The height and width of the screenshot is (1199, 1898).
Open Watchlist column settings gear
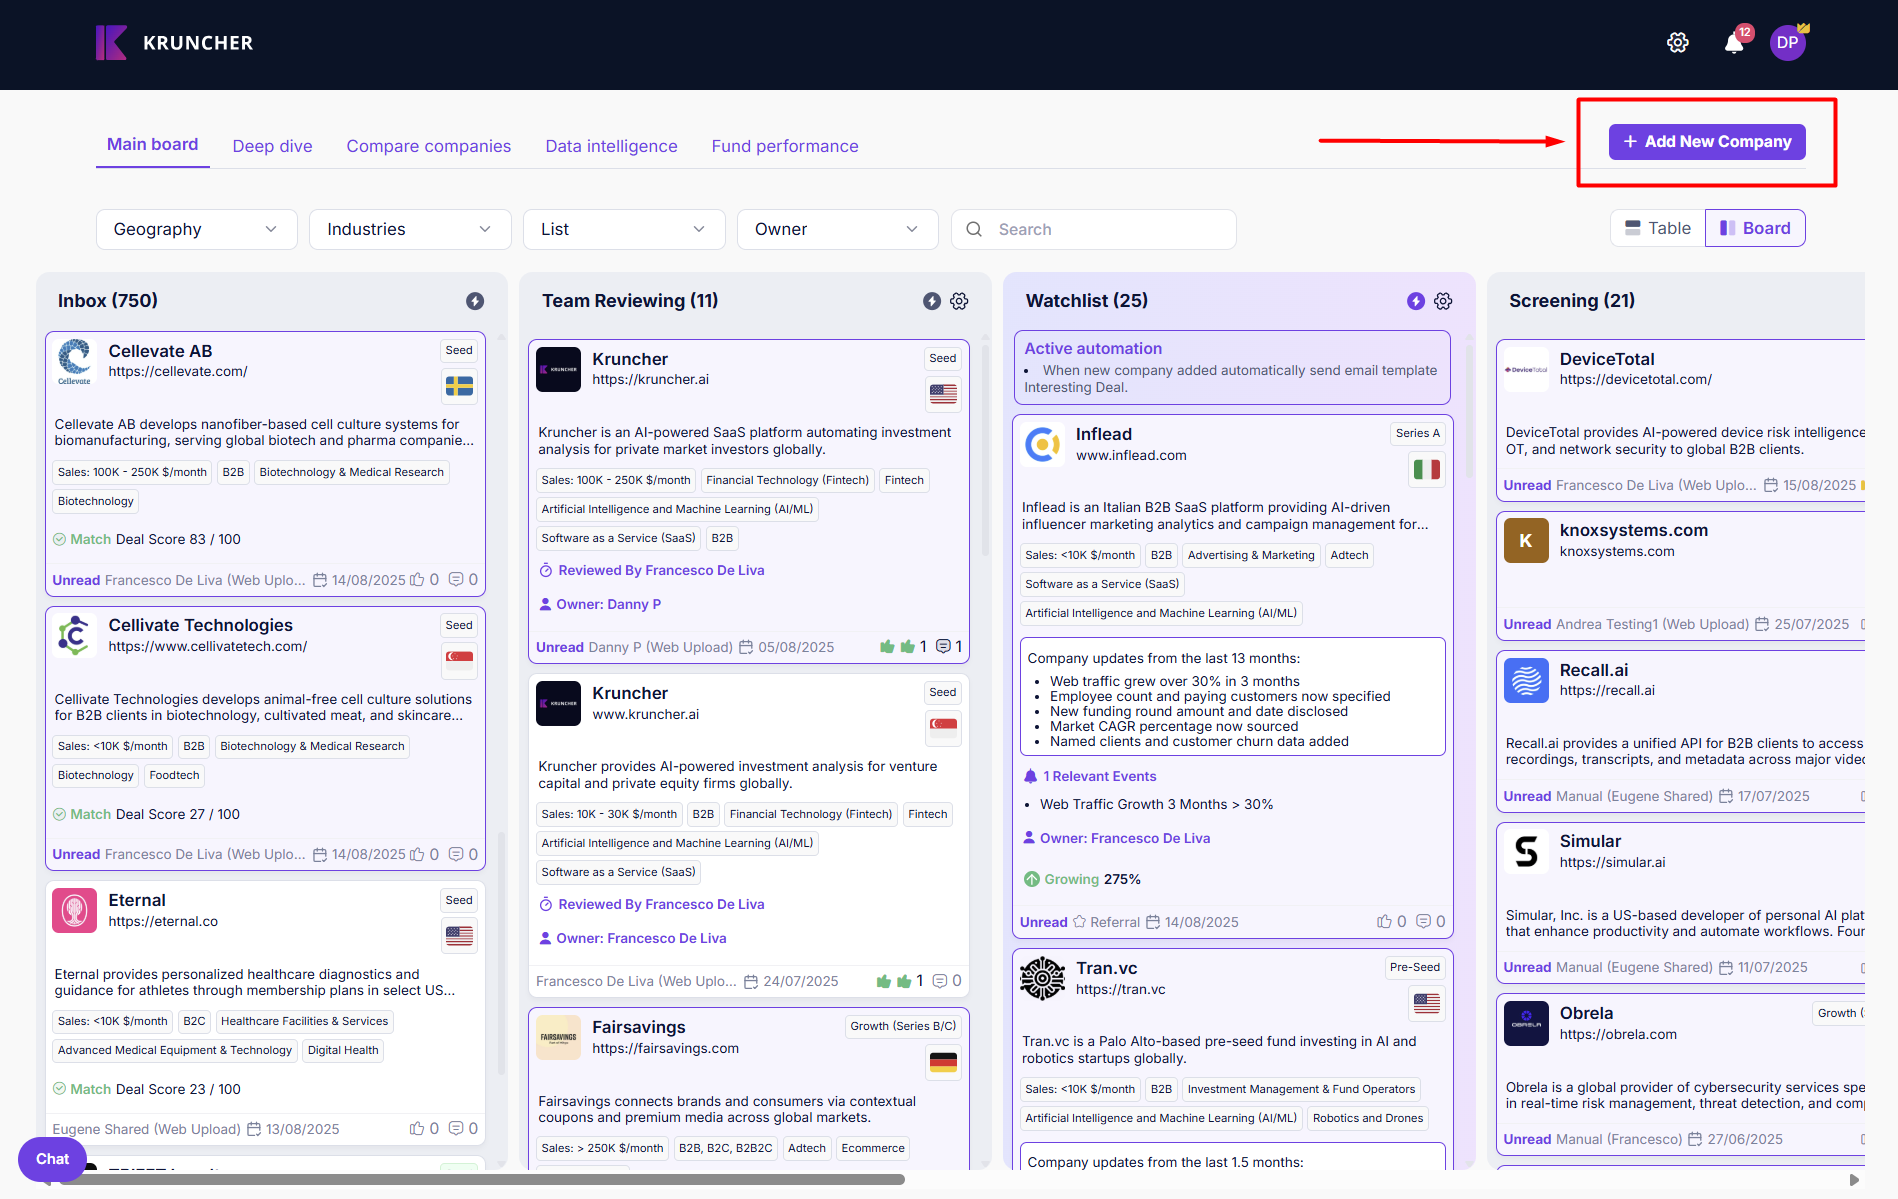tap(1443, 301)
